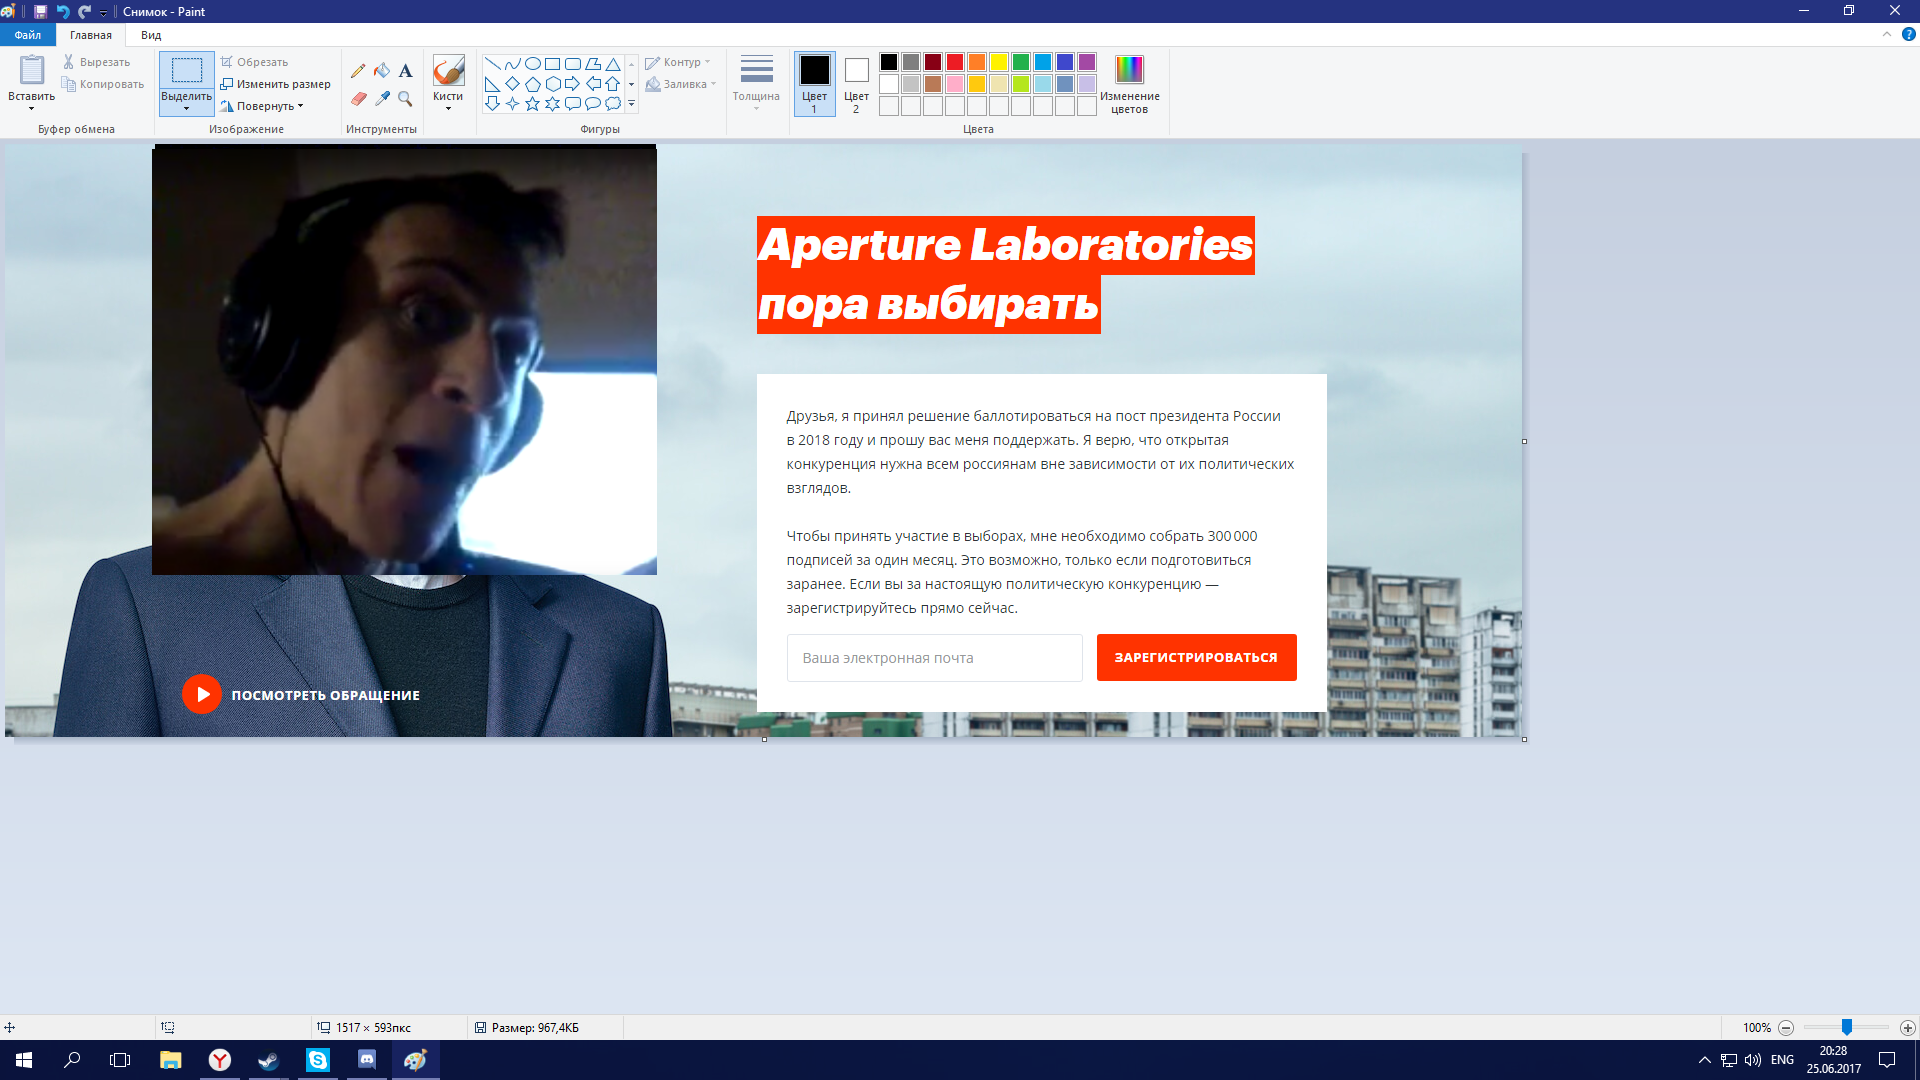The image size is (1920, 1080).
Task: Click the Кисти brushes icon
Action: pyautogui.click(x=448, y=71)
